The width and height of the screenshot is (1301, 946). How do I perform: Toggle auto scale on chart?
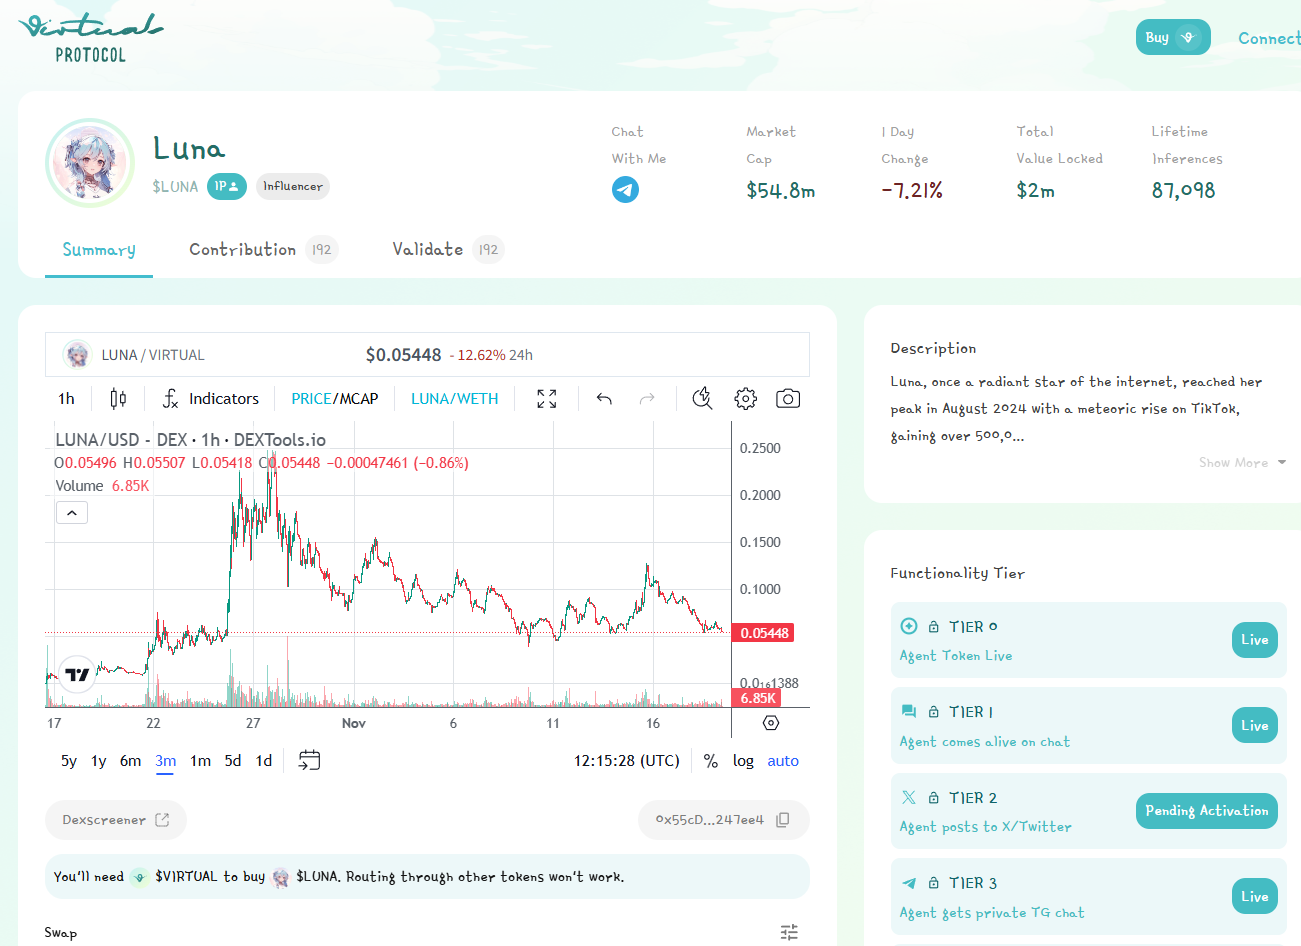click(783, 760)
